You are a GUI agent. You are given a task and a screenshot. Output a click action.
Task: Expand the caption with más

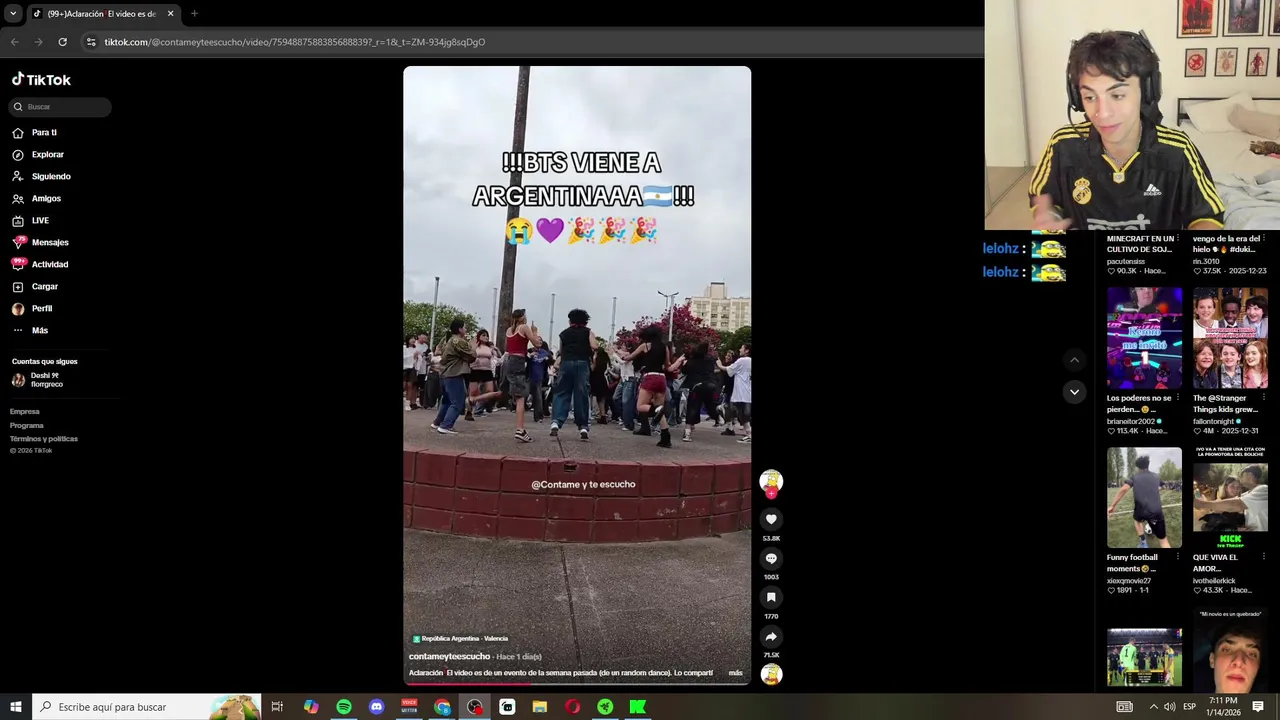point(736,673)
